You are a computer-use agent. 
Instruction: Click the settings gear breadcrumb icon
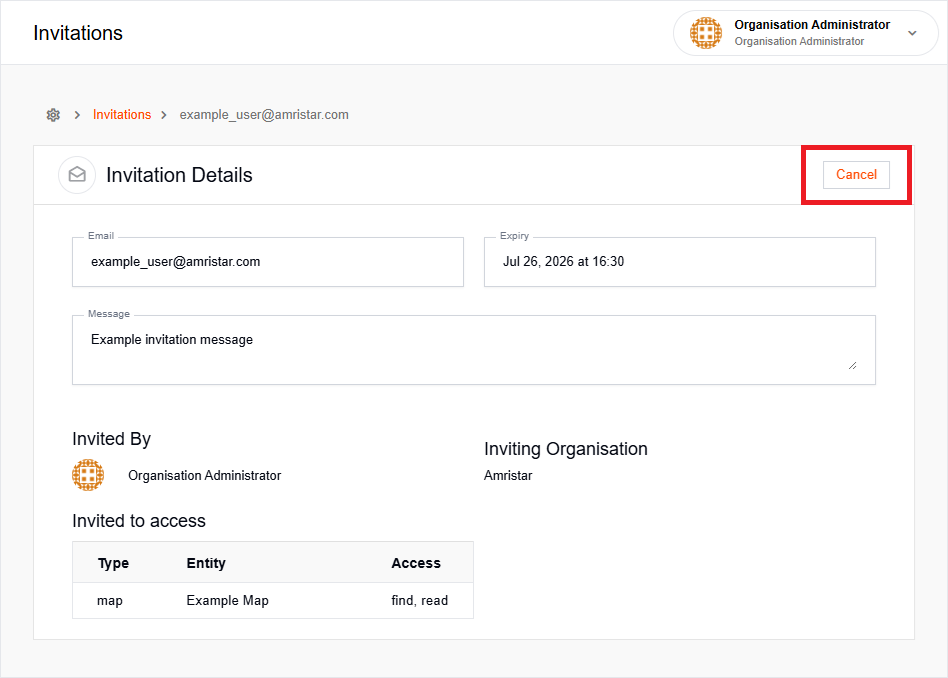53,115
